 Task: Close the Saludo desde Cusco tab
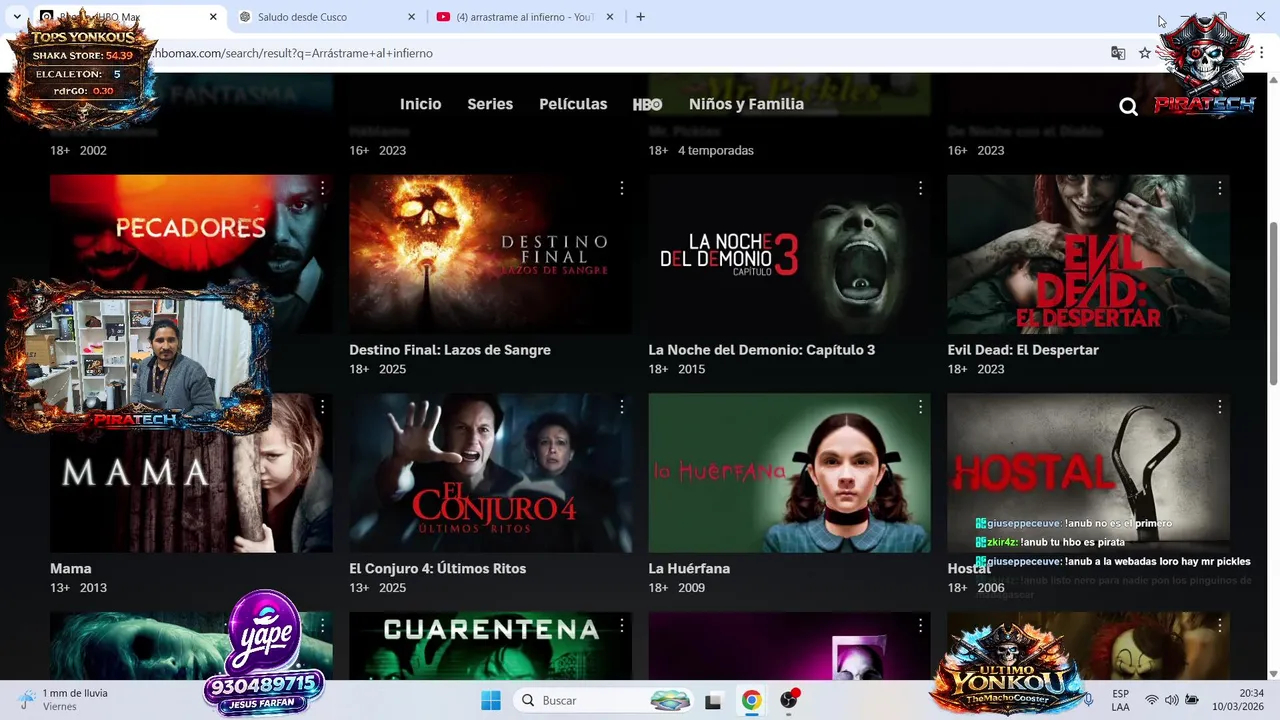pos(411,17)
